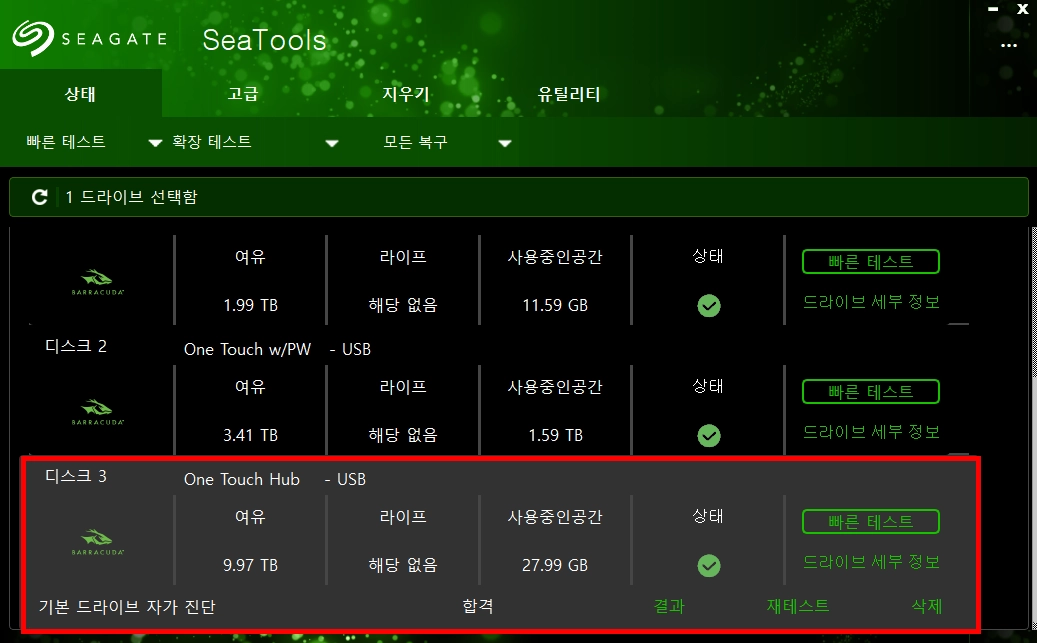Screen dimensions: 1037x643
Task: Run 빠른 테스트 on One Touch w/PW
Action: 870,392
